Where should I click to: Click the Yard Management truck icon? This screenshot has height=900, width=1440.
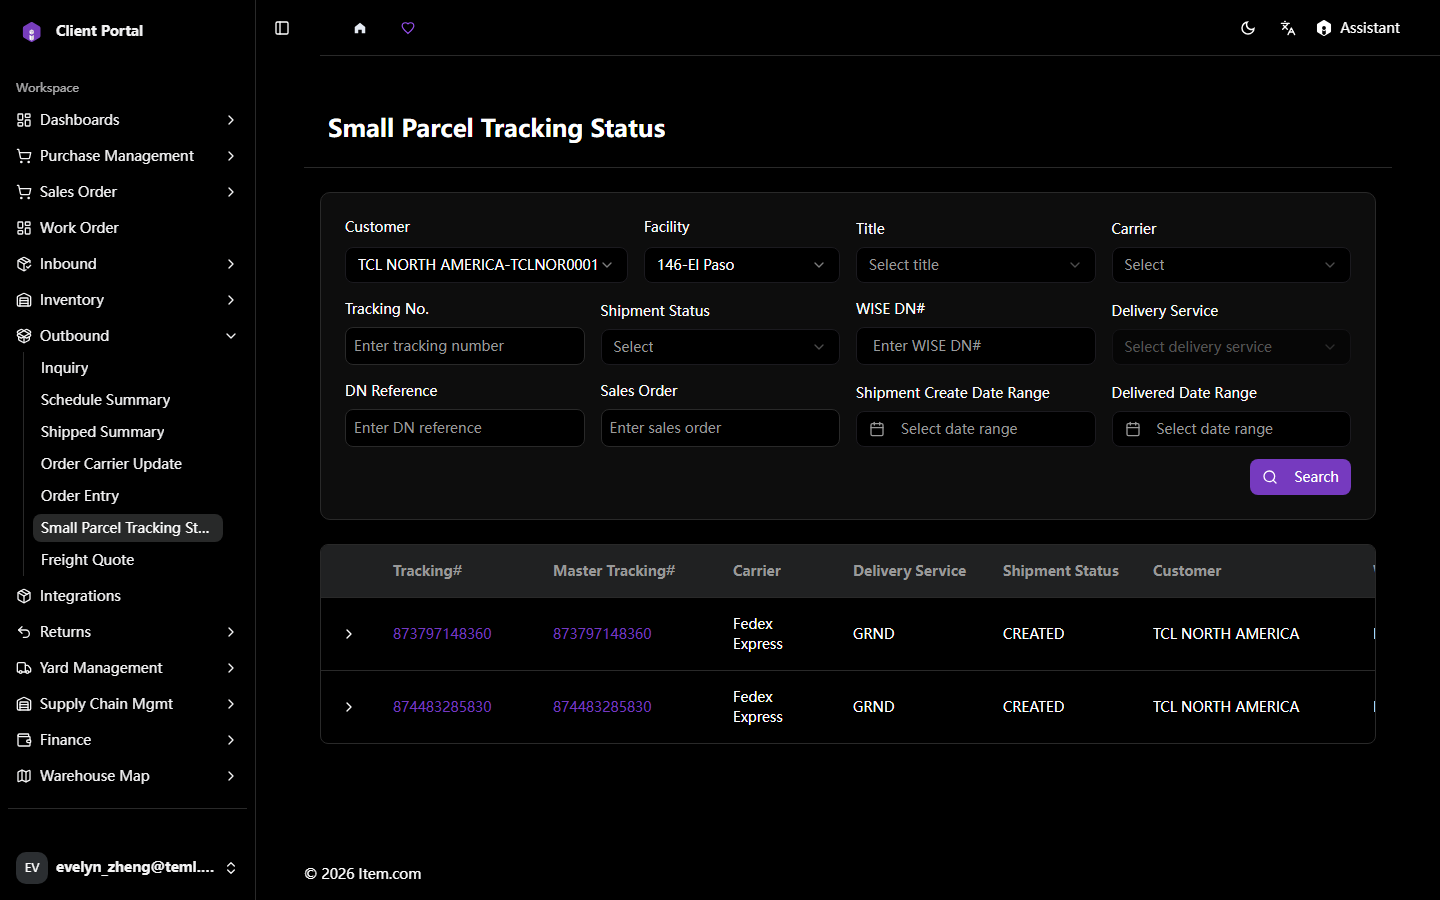(24, 668)
